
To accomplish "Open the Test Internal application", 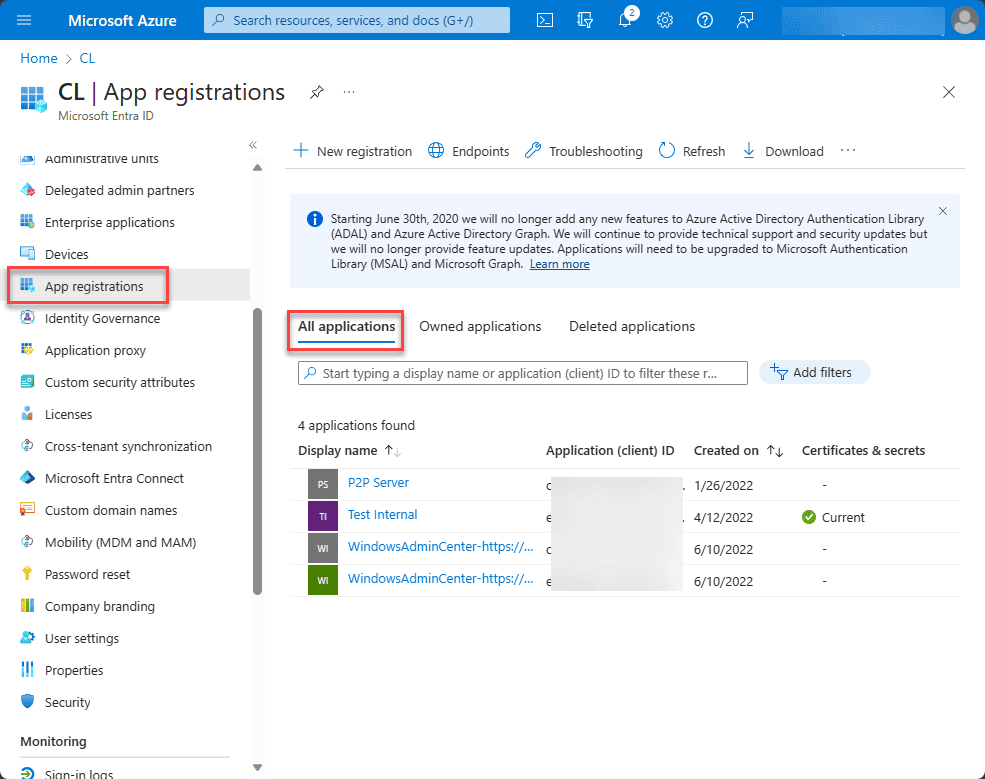I will (x=383, y=515).
